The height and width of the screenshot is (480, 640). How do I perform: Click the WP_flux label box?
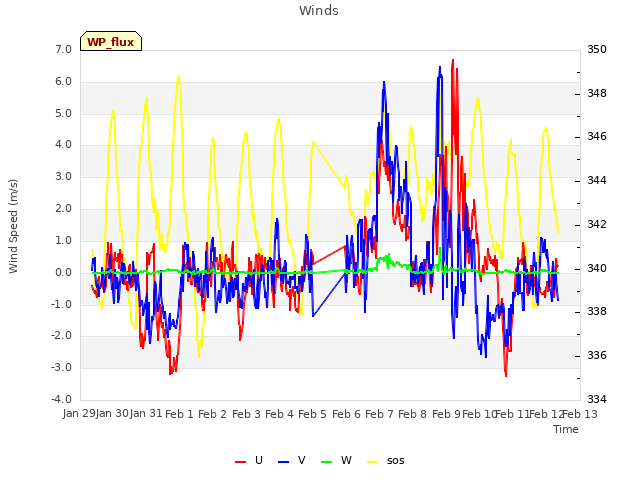coord(111,41)
